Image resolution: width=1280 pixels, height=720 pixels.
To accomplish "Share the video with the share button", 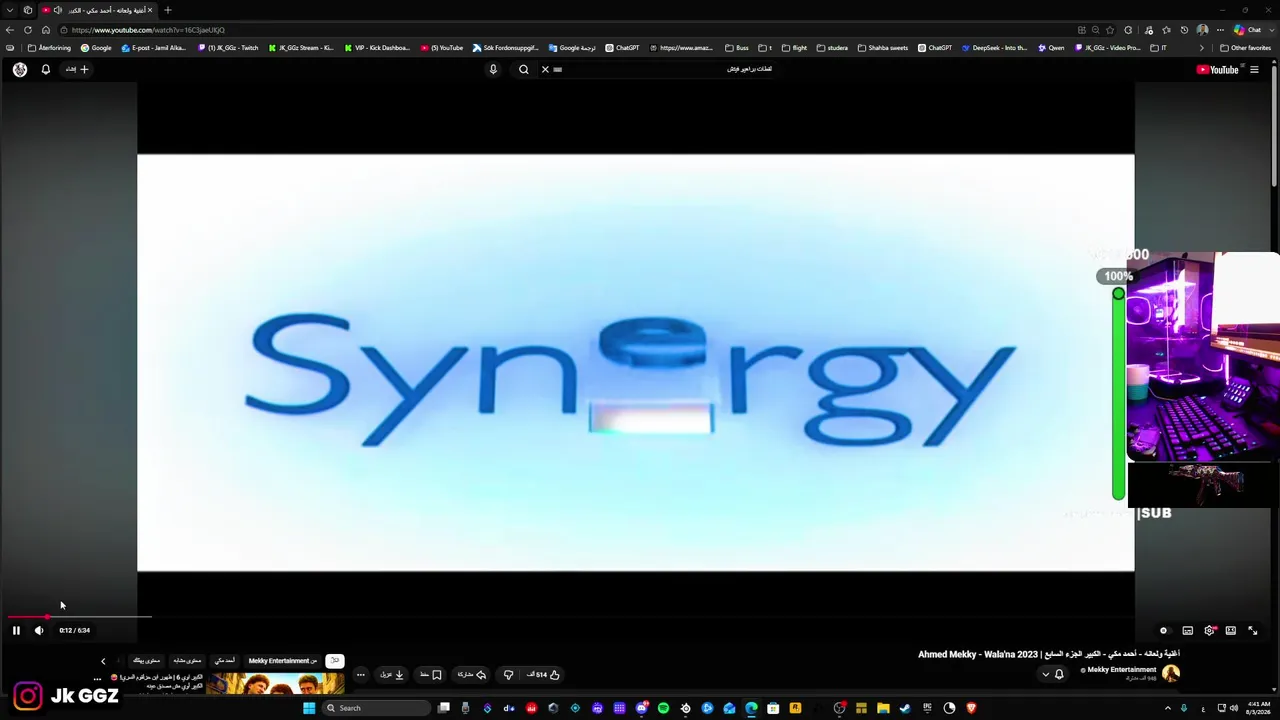I will coord(469,675).
